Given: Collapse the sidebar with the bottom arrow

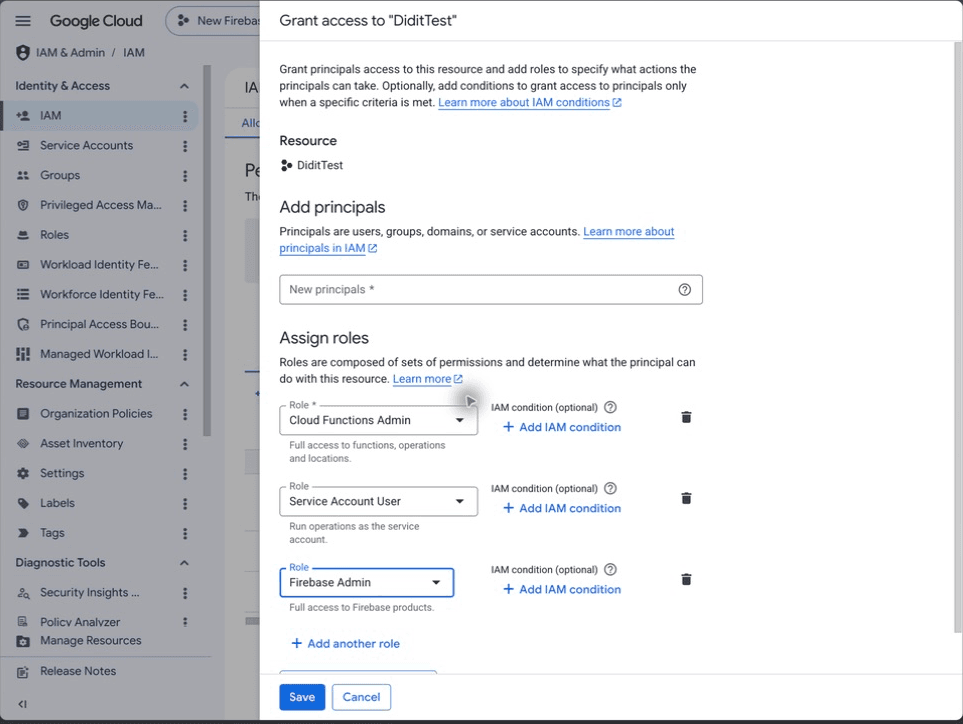Looking at the screenshot, I should pos(23,704).
